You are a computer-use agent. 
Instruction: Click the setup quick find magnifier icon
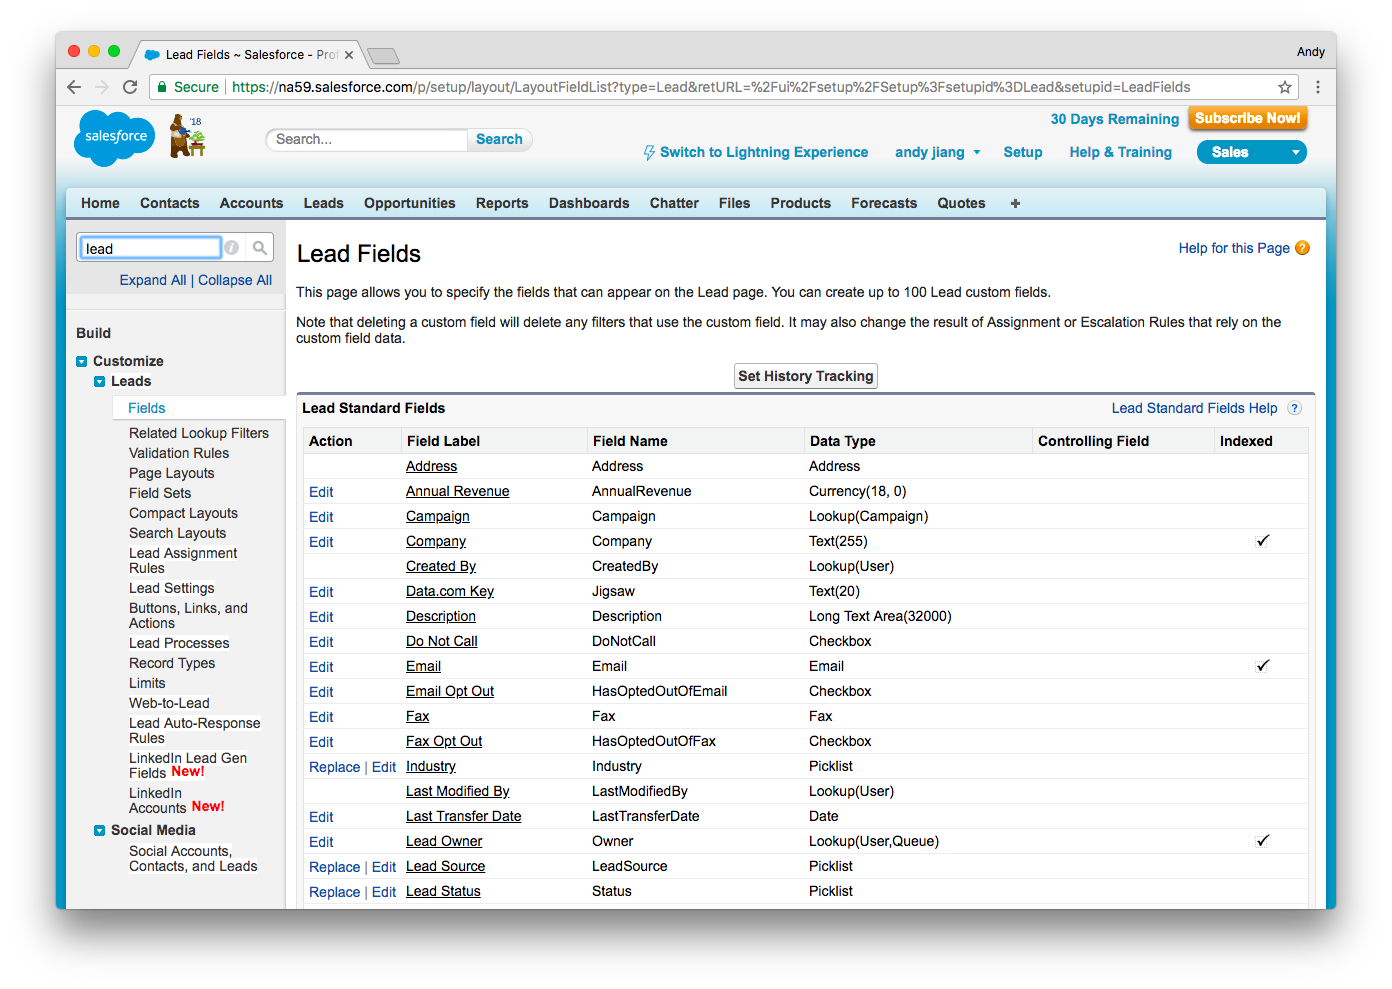(x=260, y=248)
